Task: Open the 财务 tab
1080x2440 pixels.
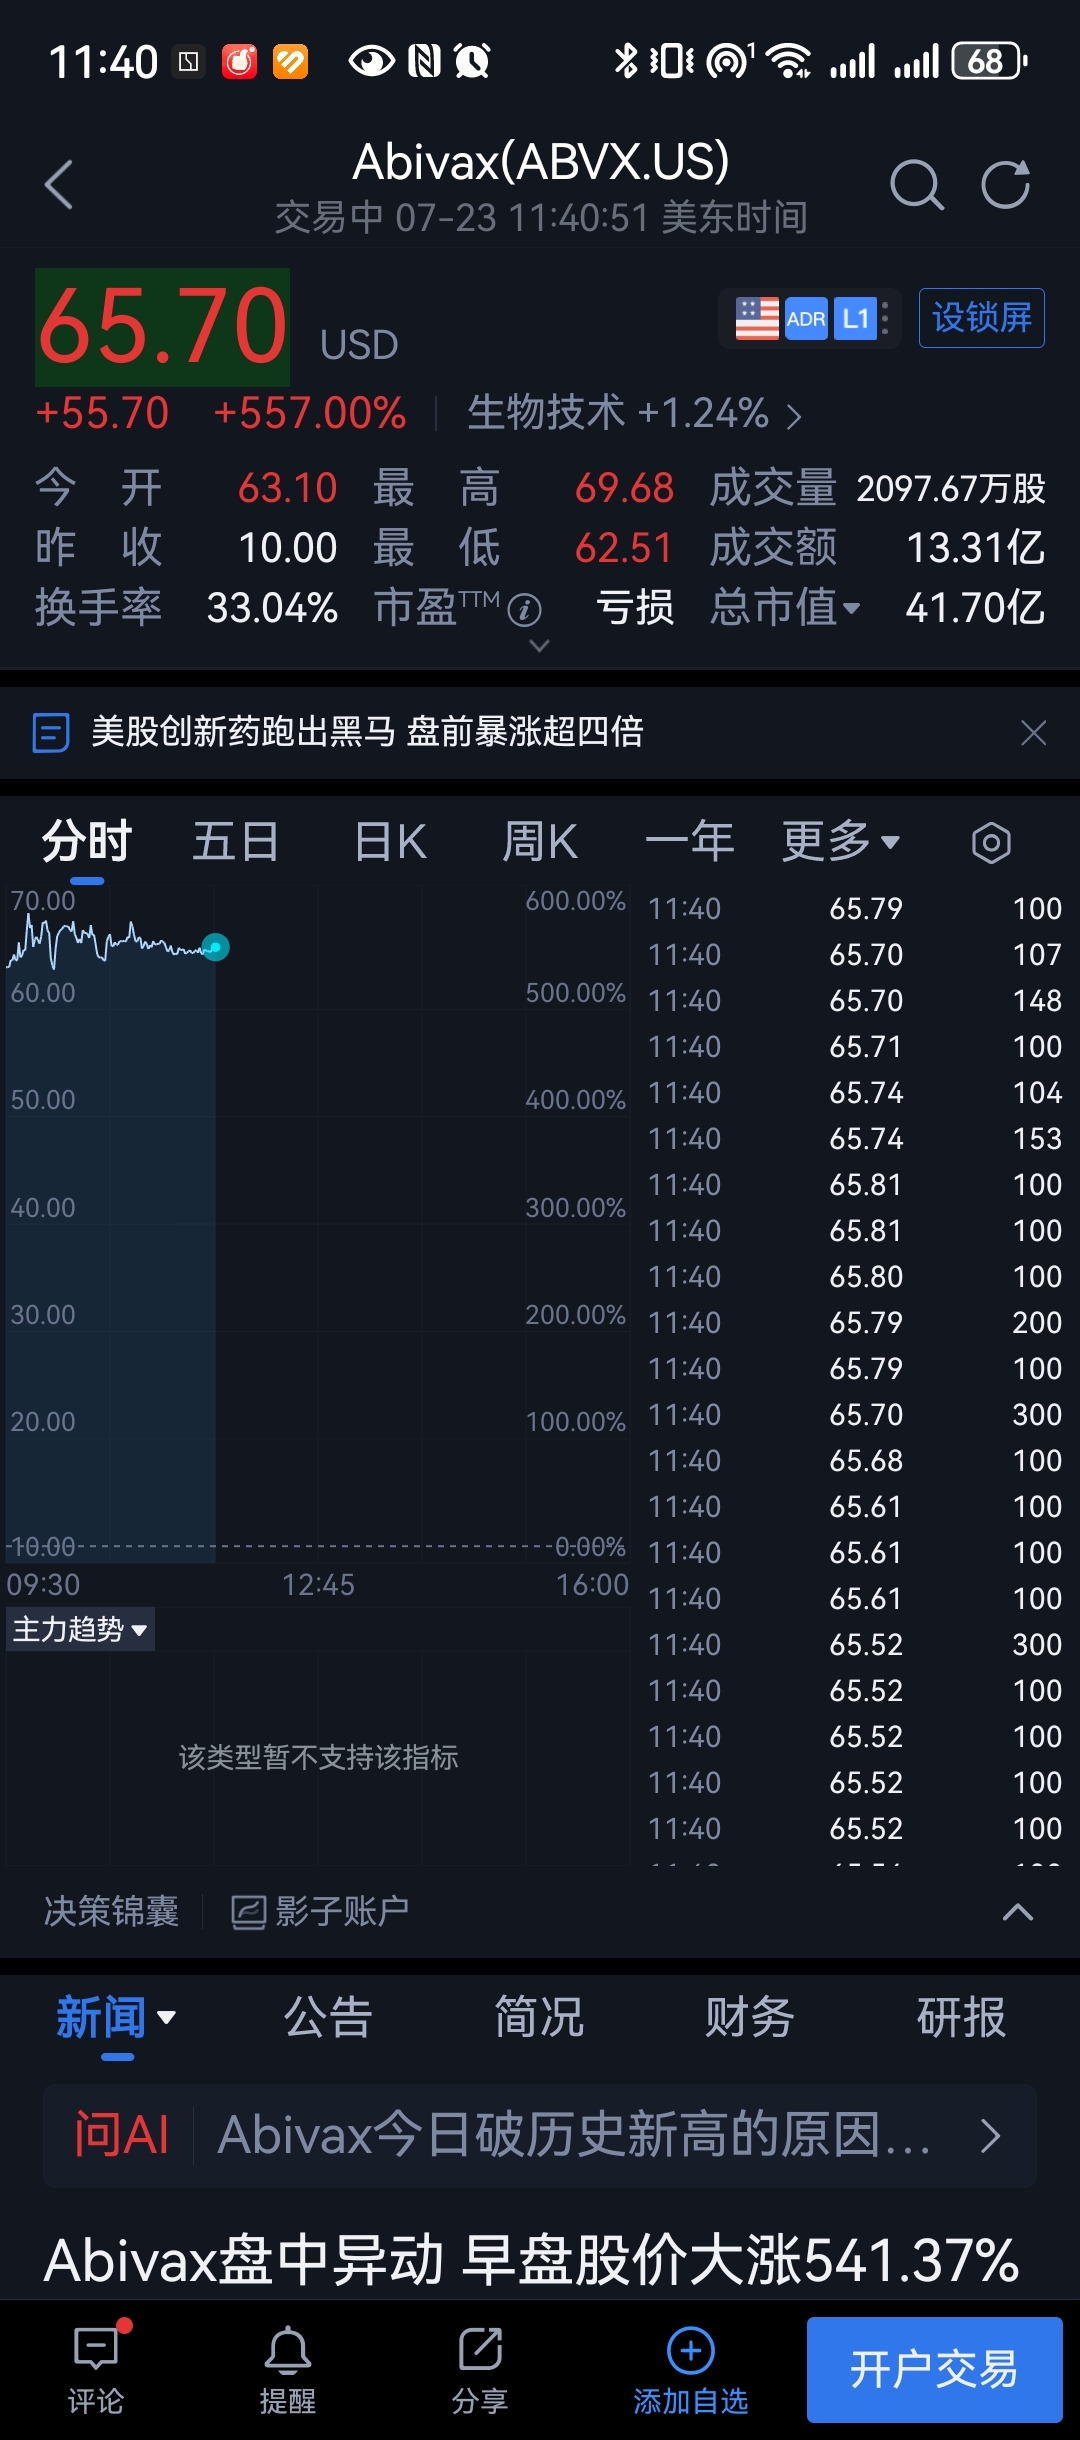Action: pyautogui.click(x=750, y=2017)
